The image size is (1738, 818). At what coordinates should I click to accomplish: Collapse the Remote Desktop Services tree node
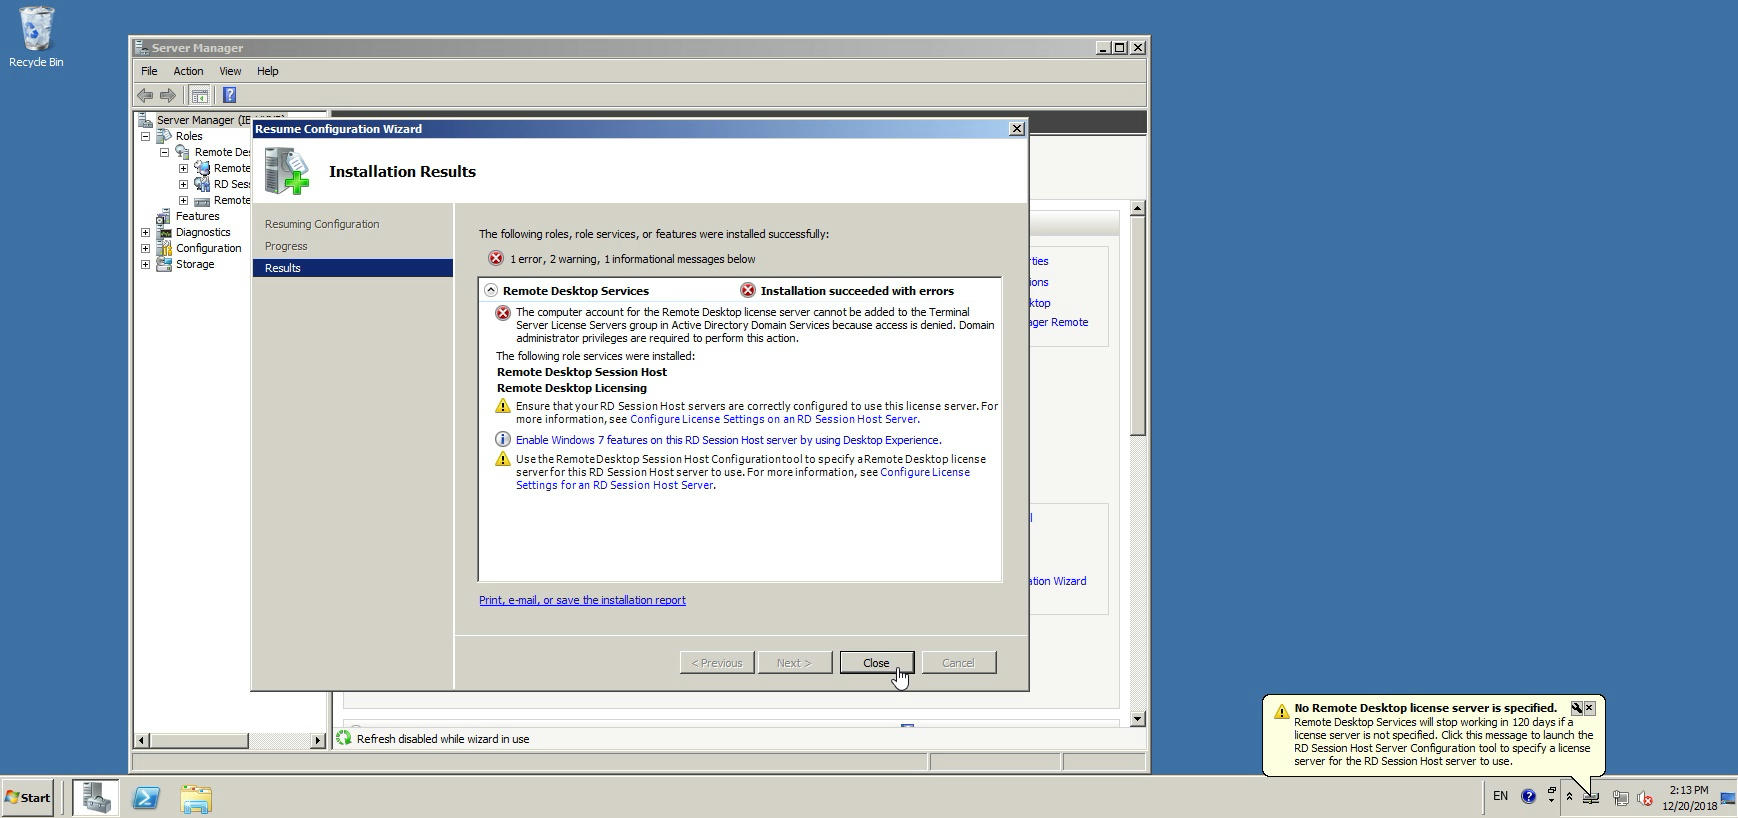click(x=165, y=152)
